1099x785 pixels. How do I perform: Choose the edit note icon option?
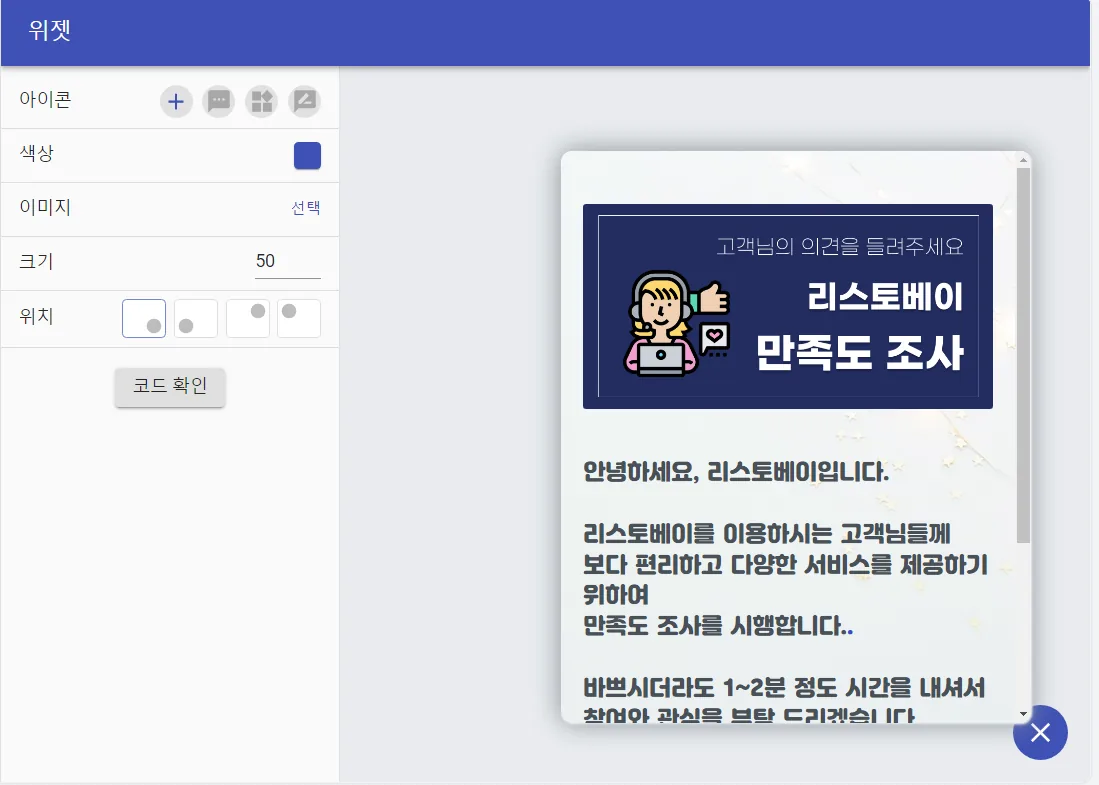click(x=305, y=102)
